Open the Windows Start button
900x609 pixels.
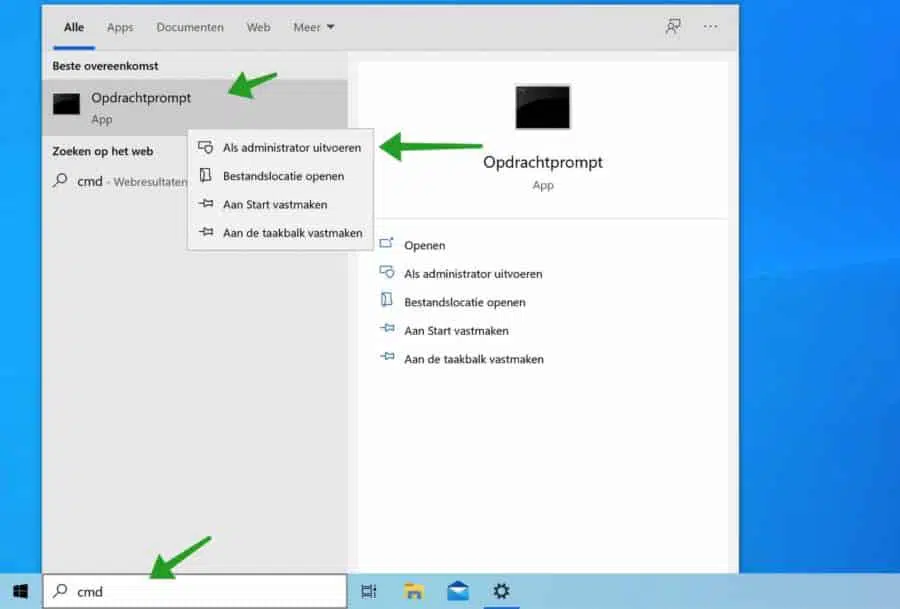(x=21, y=591)
